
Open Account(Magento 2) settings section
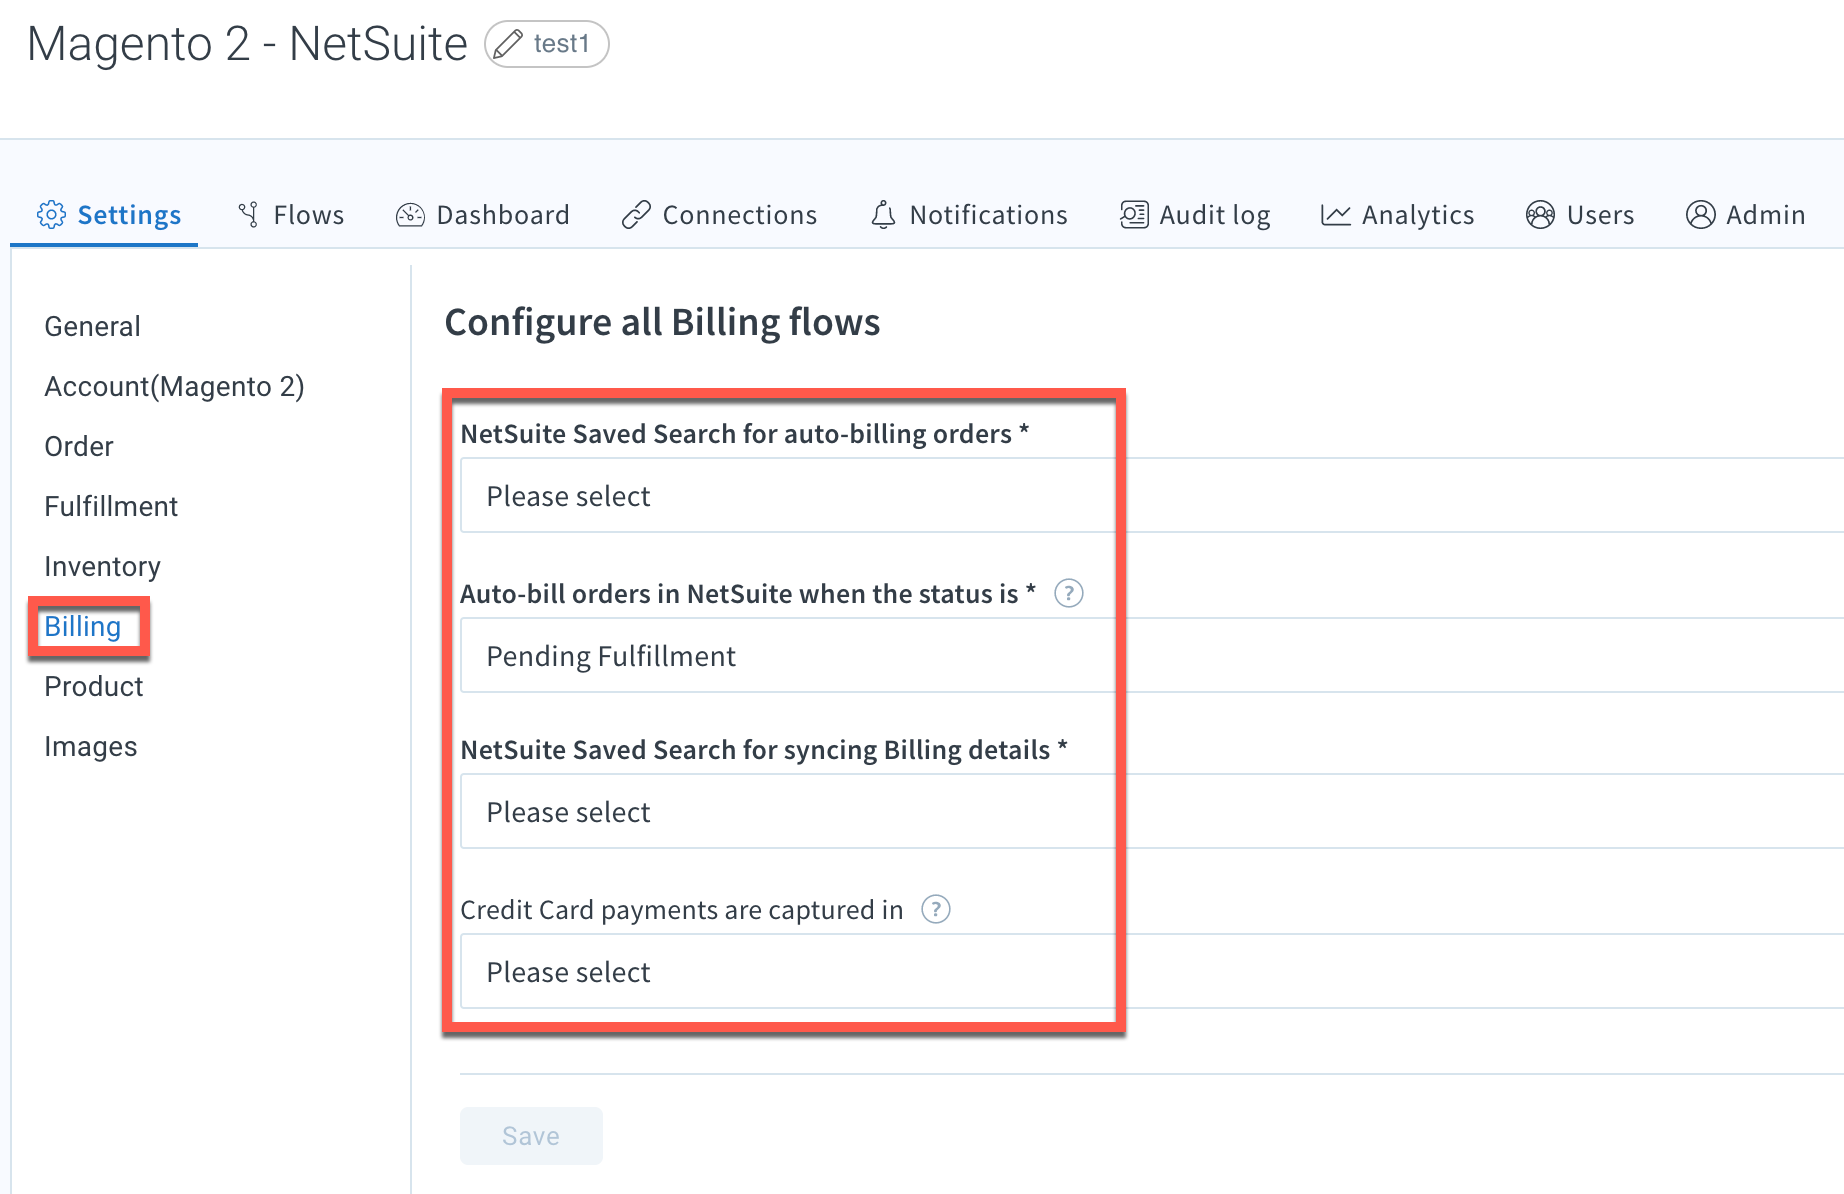point(174,386)
